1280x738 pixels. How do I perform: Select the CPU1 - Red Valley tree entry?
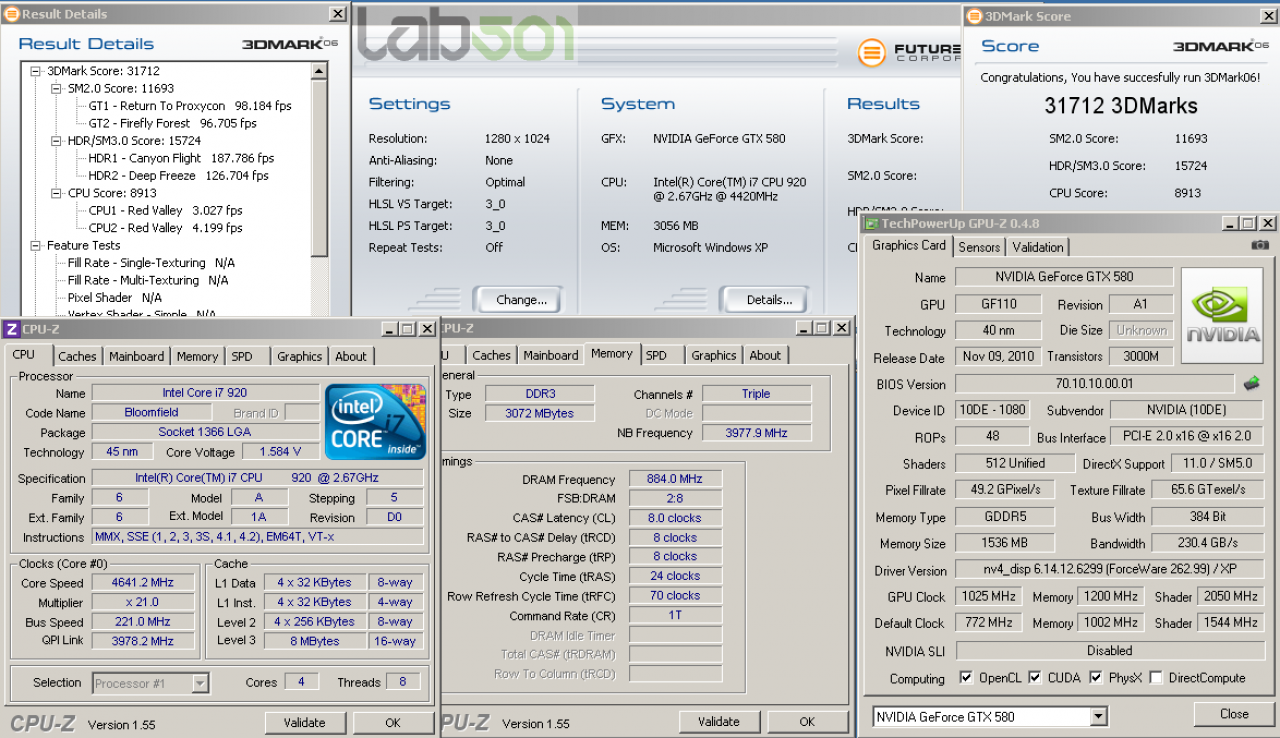pyautogui.click(x=165, y=210)
